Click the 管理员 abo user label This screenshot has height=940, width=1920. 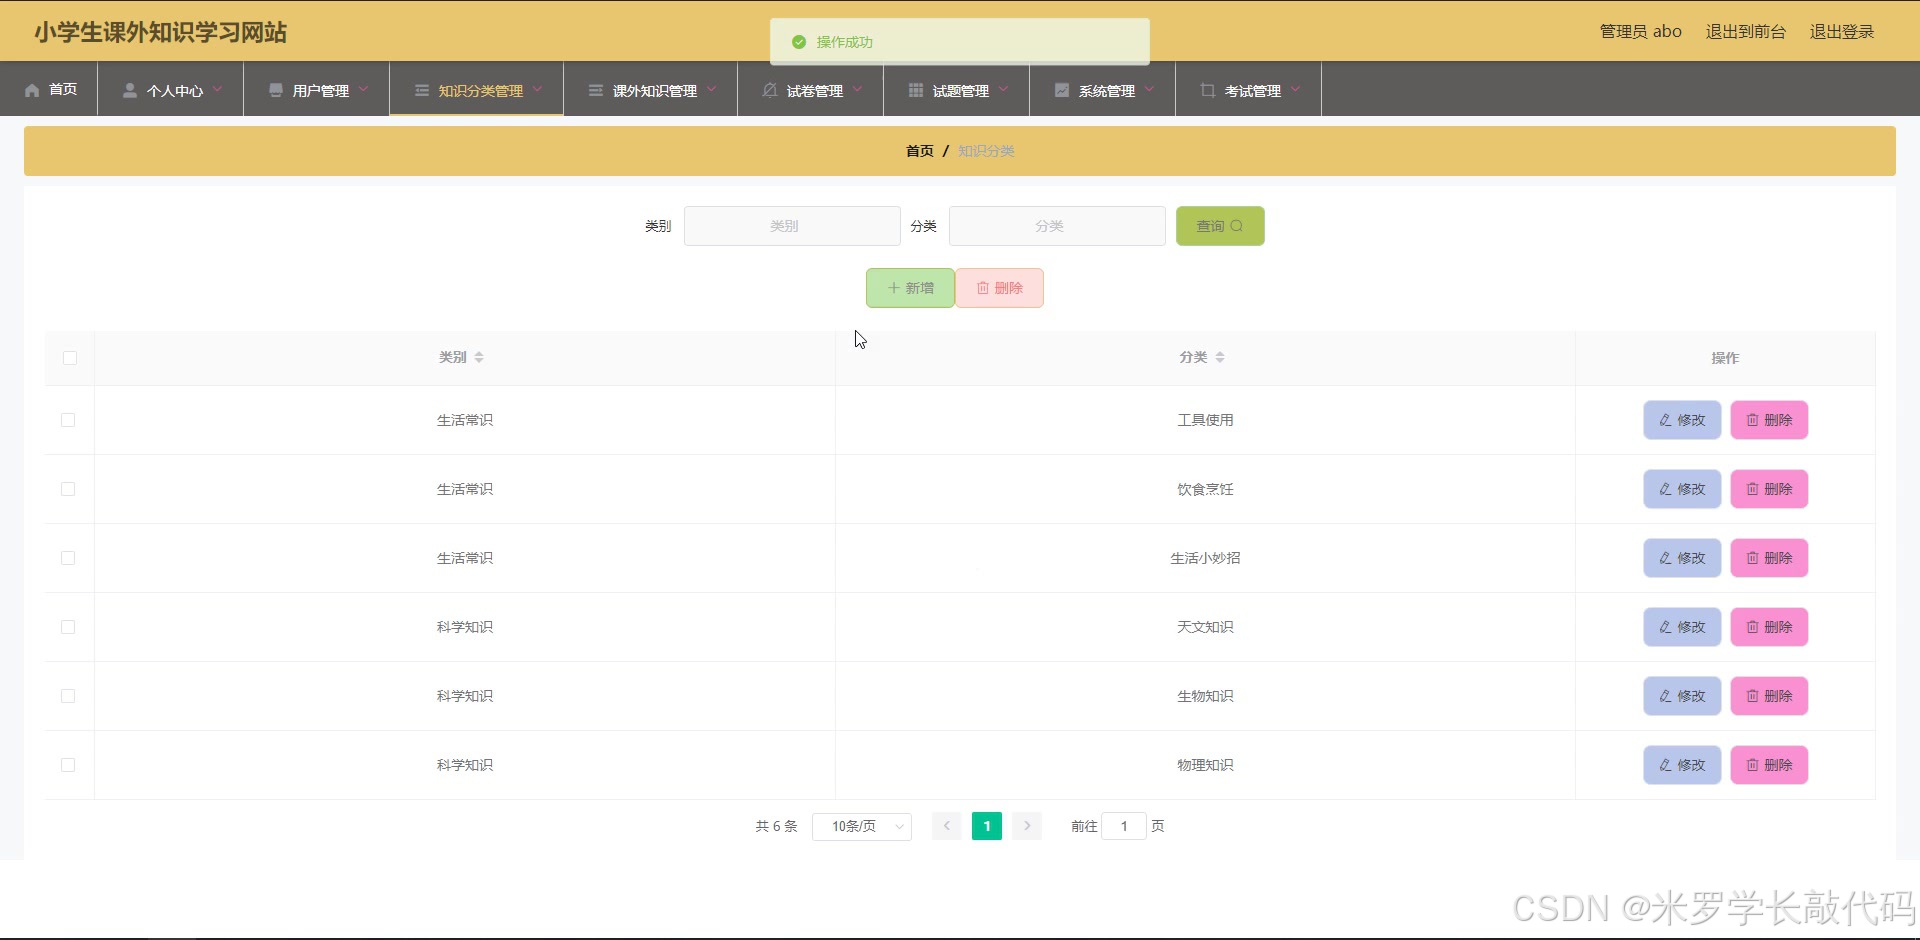[1641, 32]
